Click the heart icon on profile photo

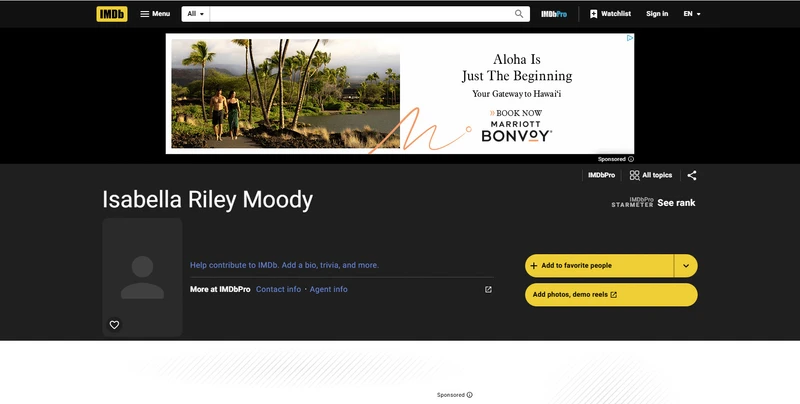(x=114, y=325)
